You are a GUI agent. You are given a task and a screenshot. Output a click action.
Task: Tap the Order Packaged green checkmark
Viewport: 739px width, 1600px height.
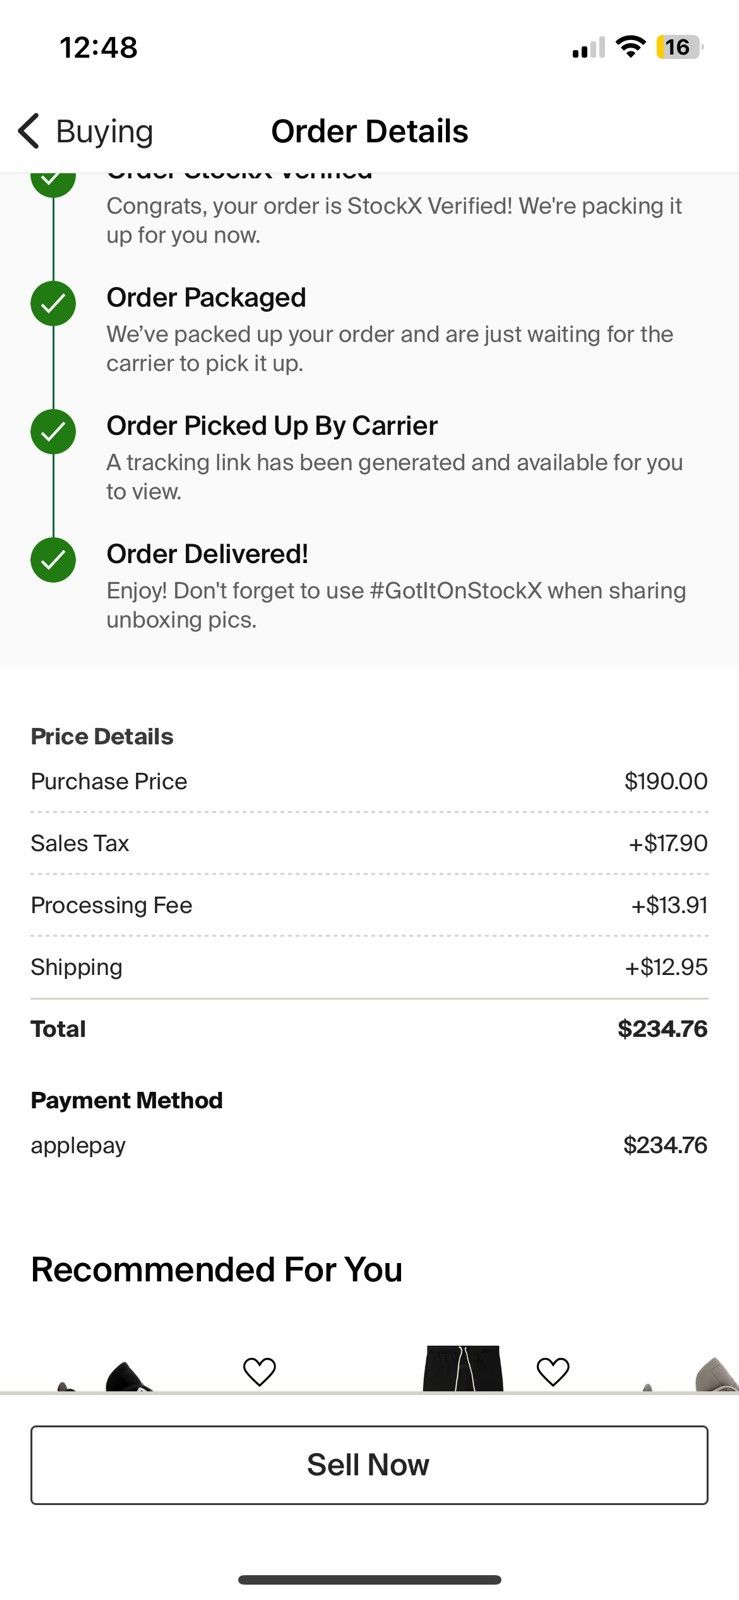coord(53,303)
